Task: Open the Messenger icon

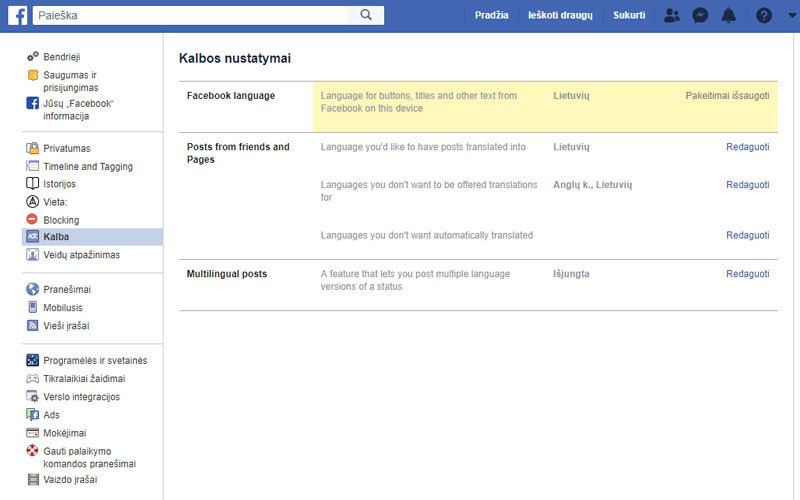Action: [700, 15]
